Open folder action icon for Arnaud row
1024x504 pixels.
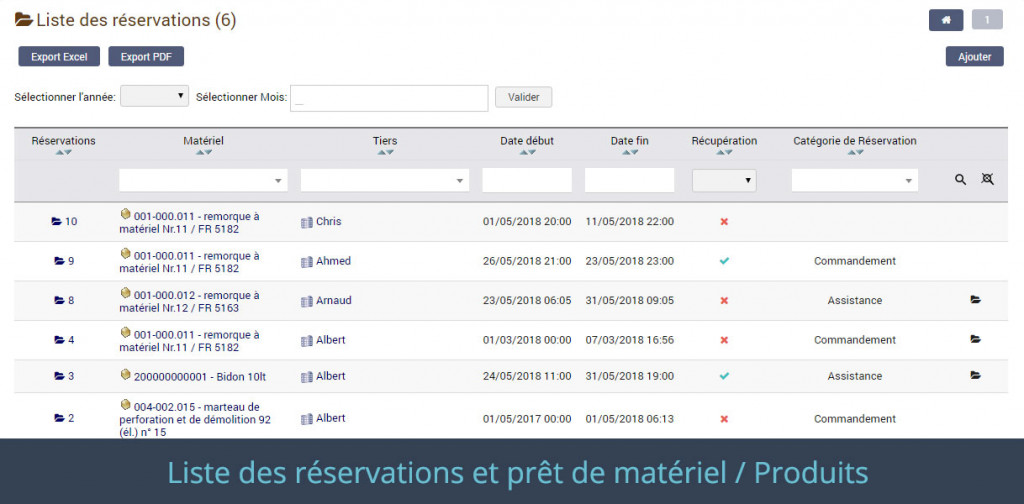(976, 300)
